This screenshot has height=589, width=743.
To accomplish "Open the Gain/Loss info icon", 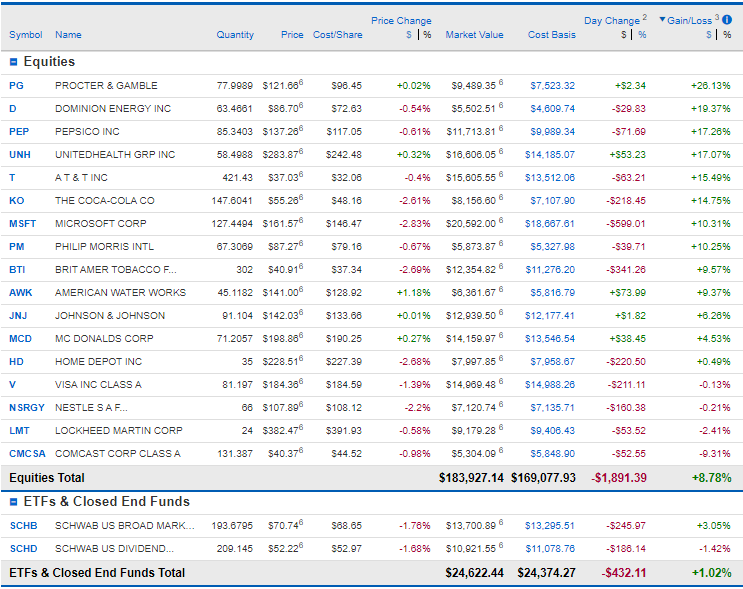I will click(x=727, y=20).
